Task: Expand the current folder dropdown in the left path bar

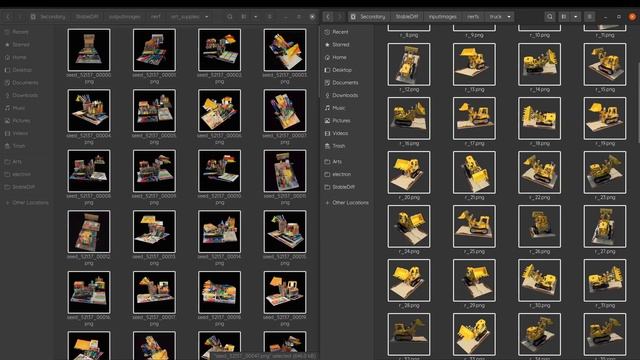Action: pyautogui.click(x=207, y=17)
